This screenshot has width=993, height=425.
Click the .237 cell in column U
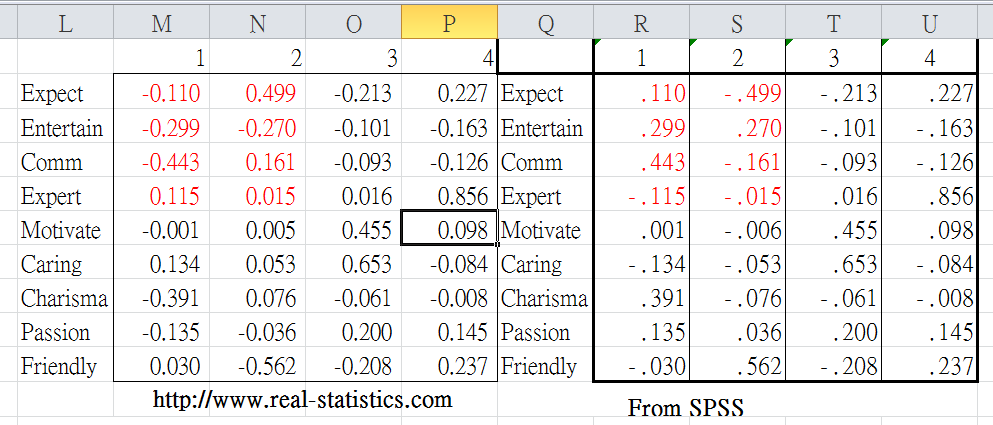click(x=929, y=366)
